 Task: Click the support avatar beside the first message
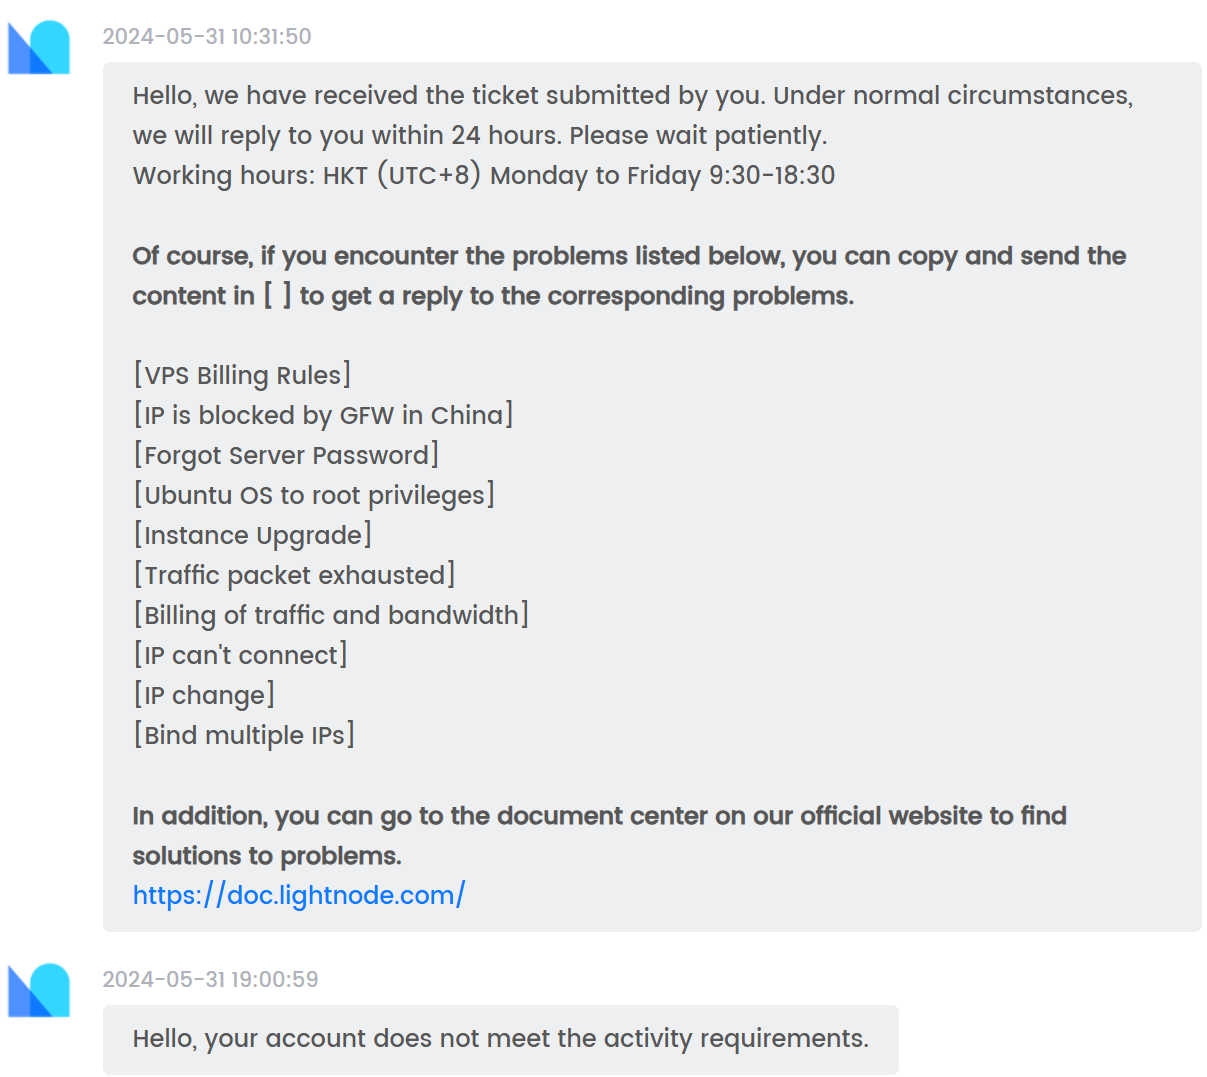(39, 47)
